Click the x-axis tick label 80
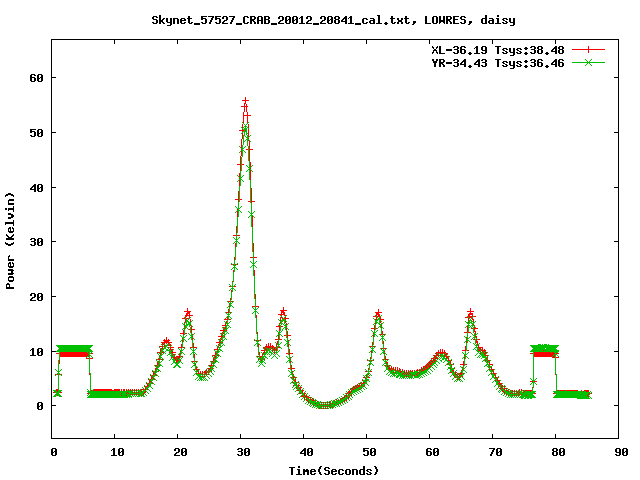The height and width of the screenshot is (480, 640). coord(558,452)
